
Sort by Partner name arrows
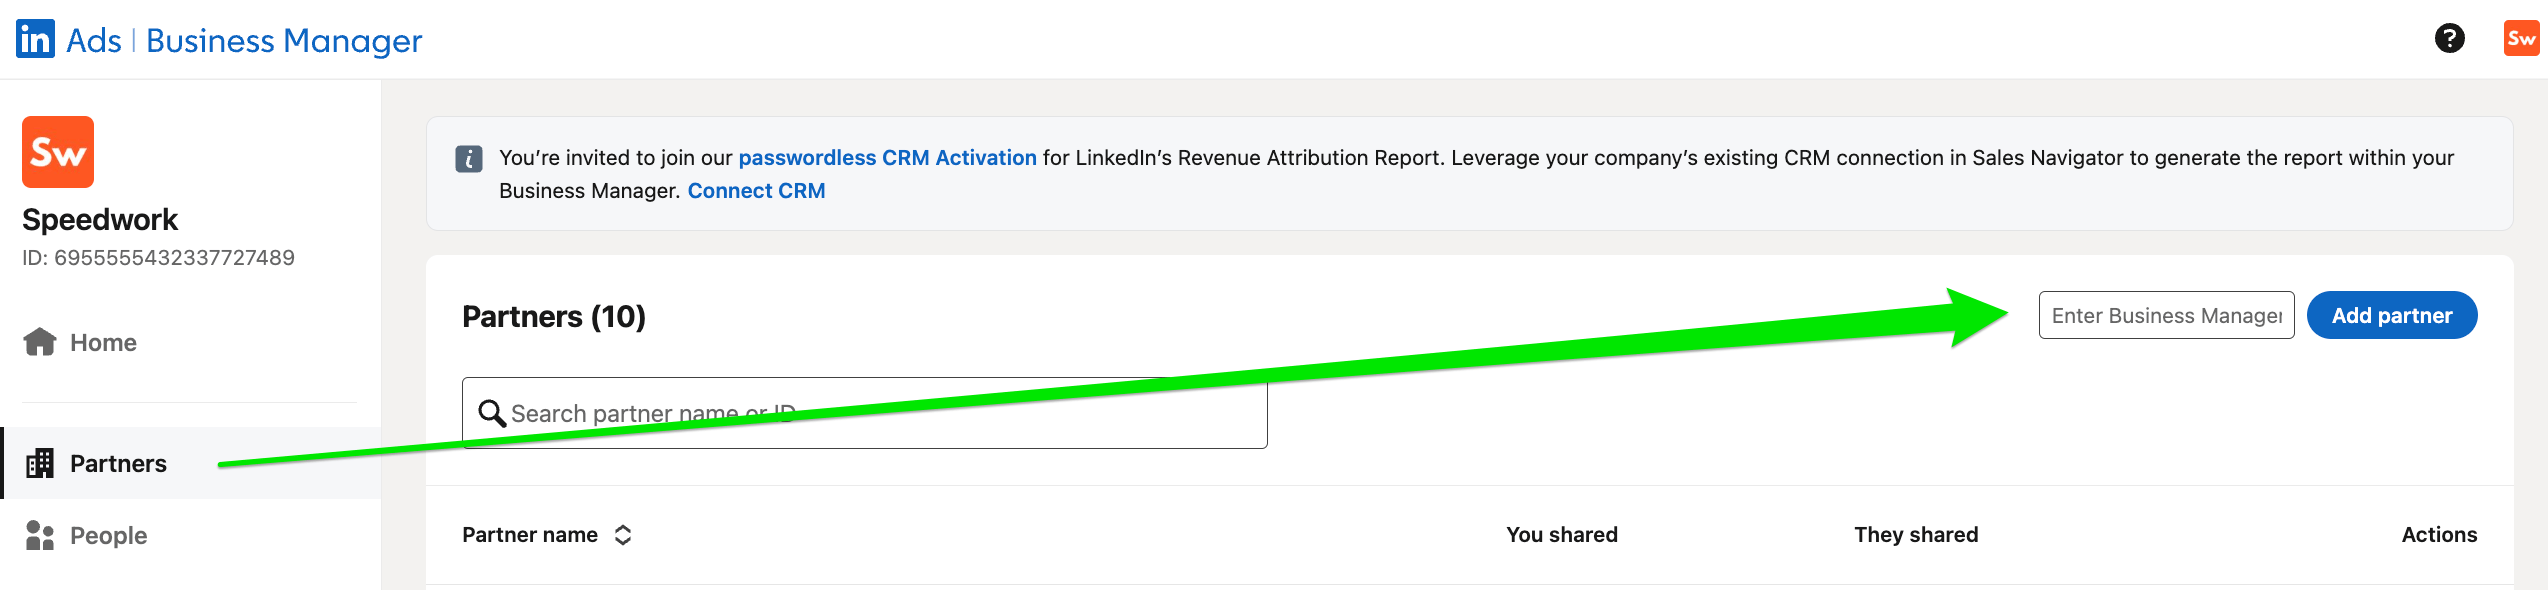click(623, 535)
